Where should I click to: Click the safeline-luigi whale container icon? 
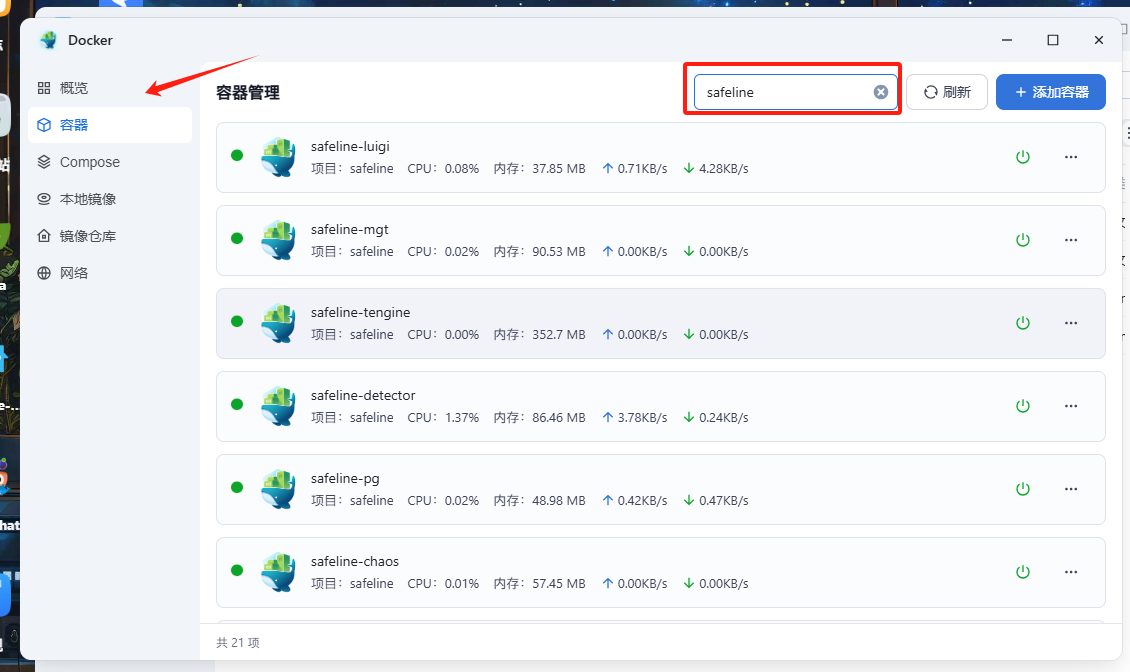pyautogui.click(x=278, y=157)
